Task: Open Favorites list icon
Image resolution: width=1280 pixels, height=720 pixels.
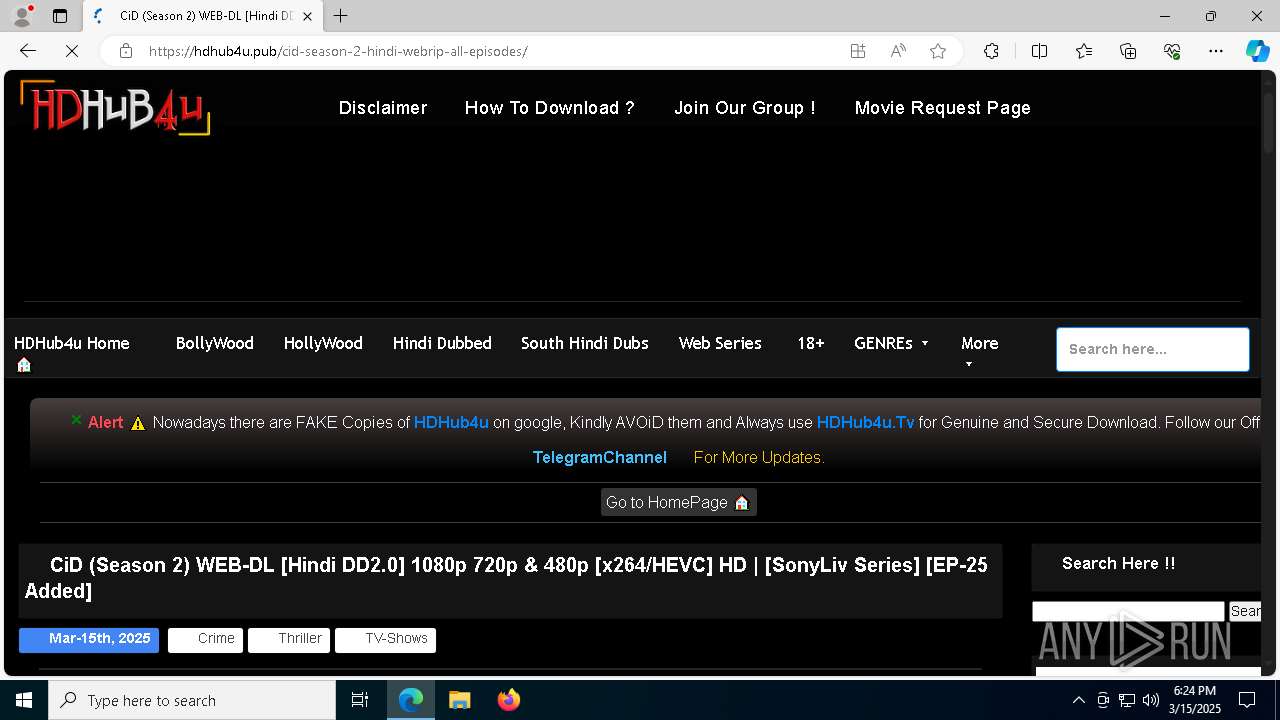Action: [x=1084, y=51]
